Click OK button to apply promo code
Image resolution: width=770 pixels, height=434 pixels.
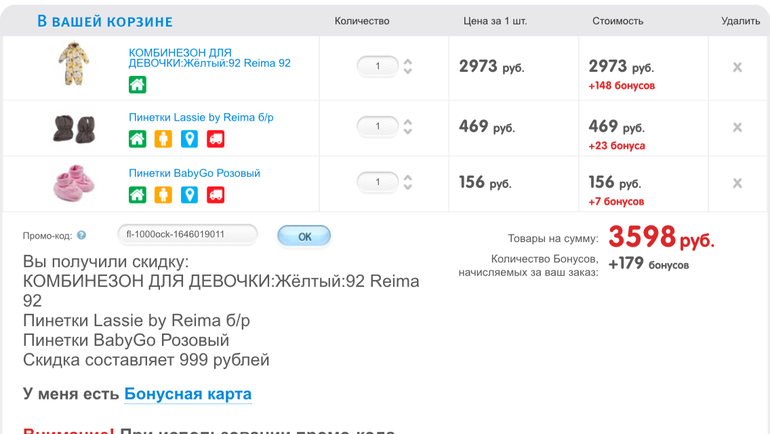pyautogui.click(x=304, y=236)
